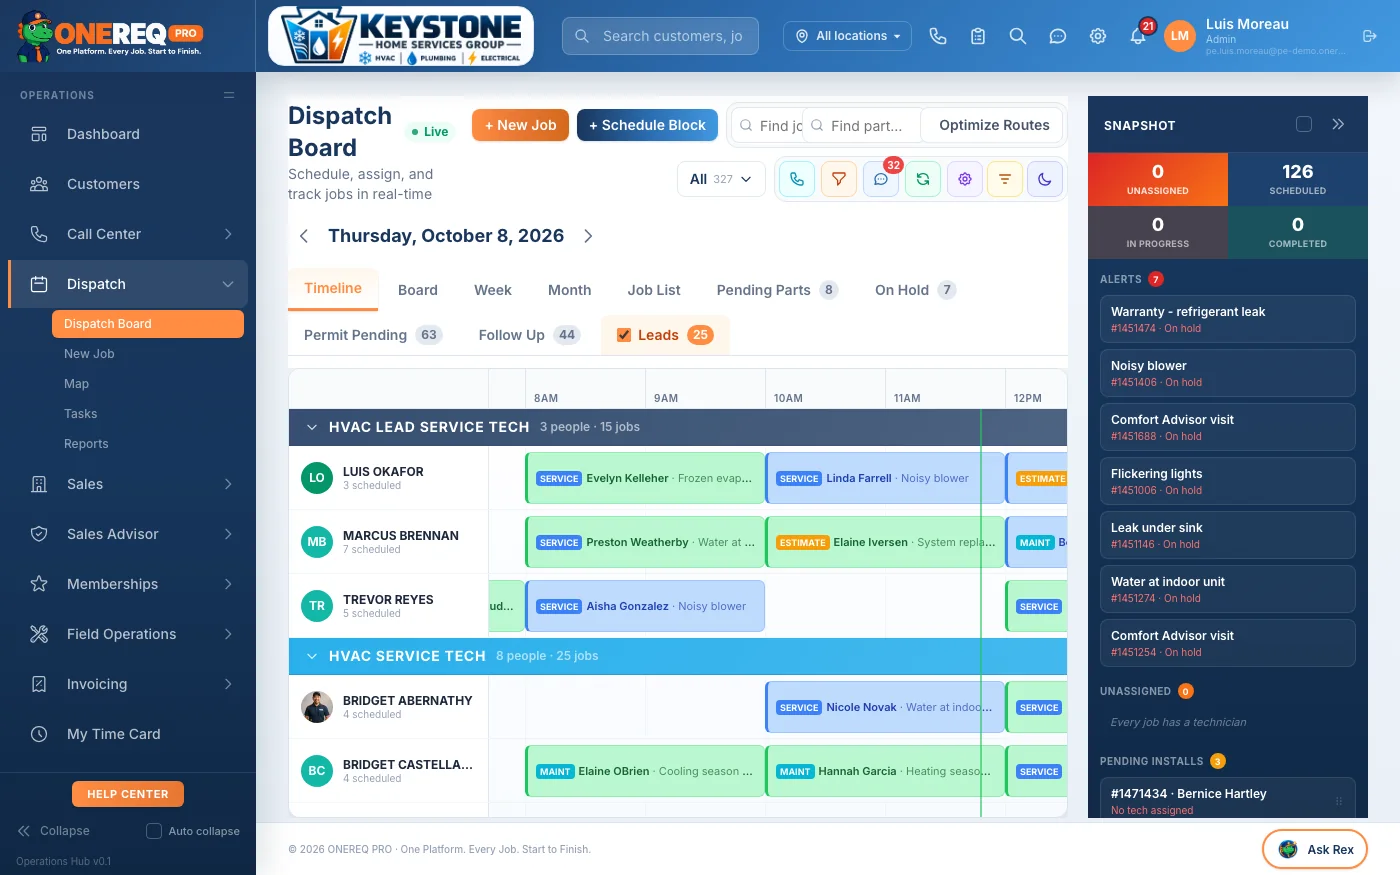Collapse the HVAC Service Tech group

pyautogui.click(x=312, y=656)
